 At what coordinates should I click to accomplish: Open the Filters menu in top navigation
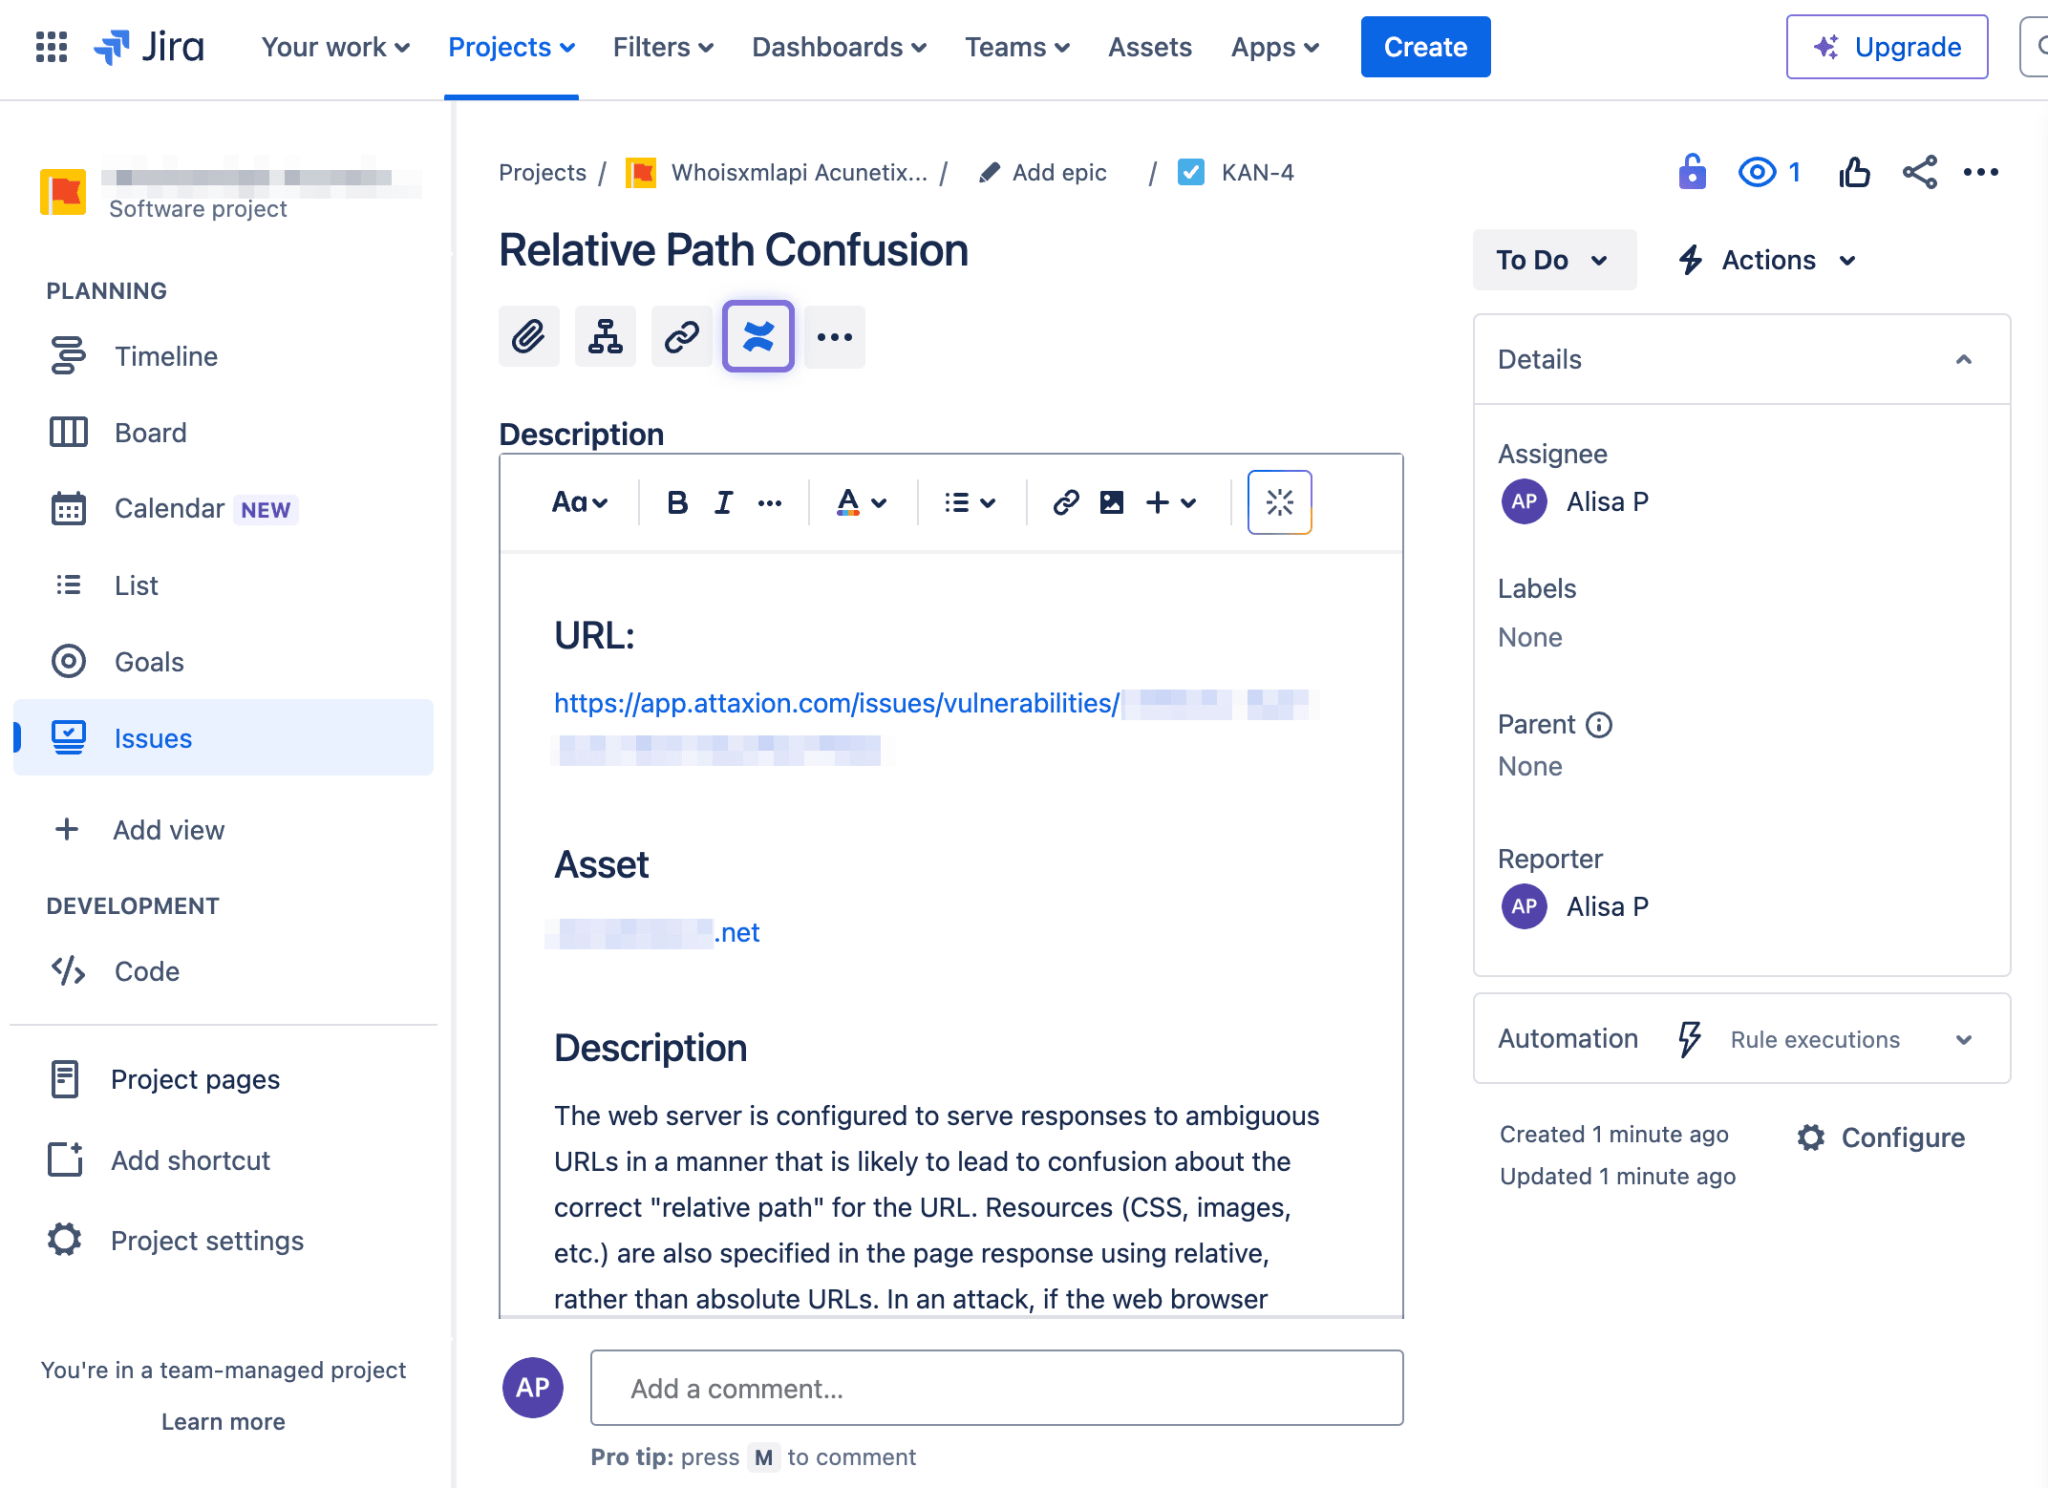point(663,47)
